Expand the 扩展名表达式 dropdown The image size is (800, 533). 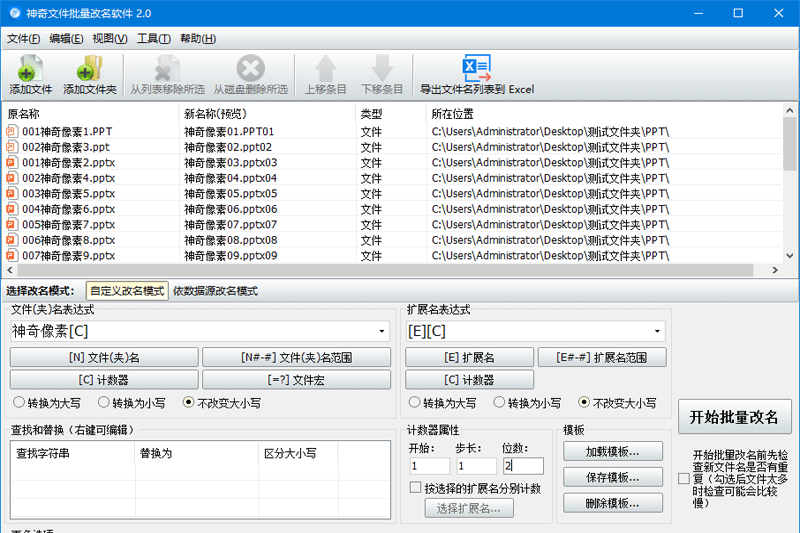(x=656, y=331)
